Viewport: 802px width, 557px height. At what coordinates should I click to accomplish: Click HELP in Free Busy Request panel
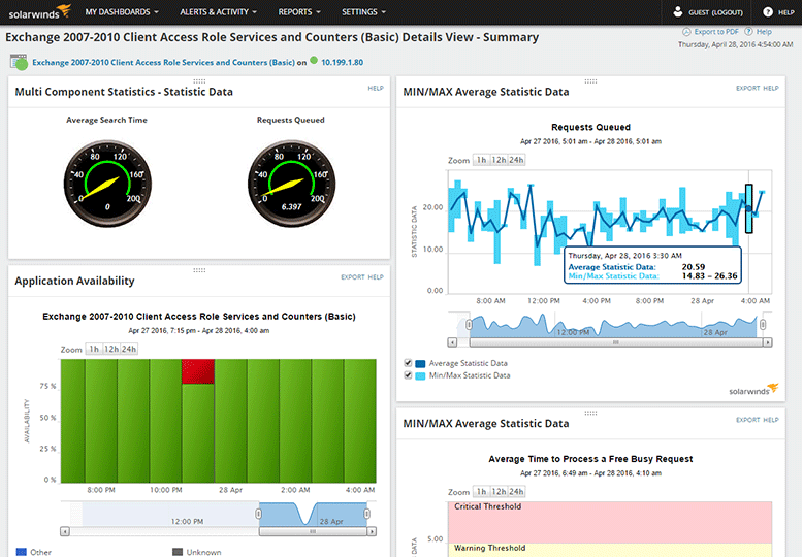(x=771, y=420)
